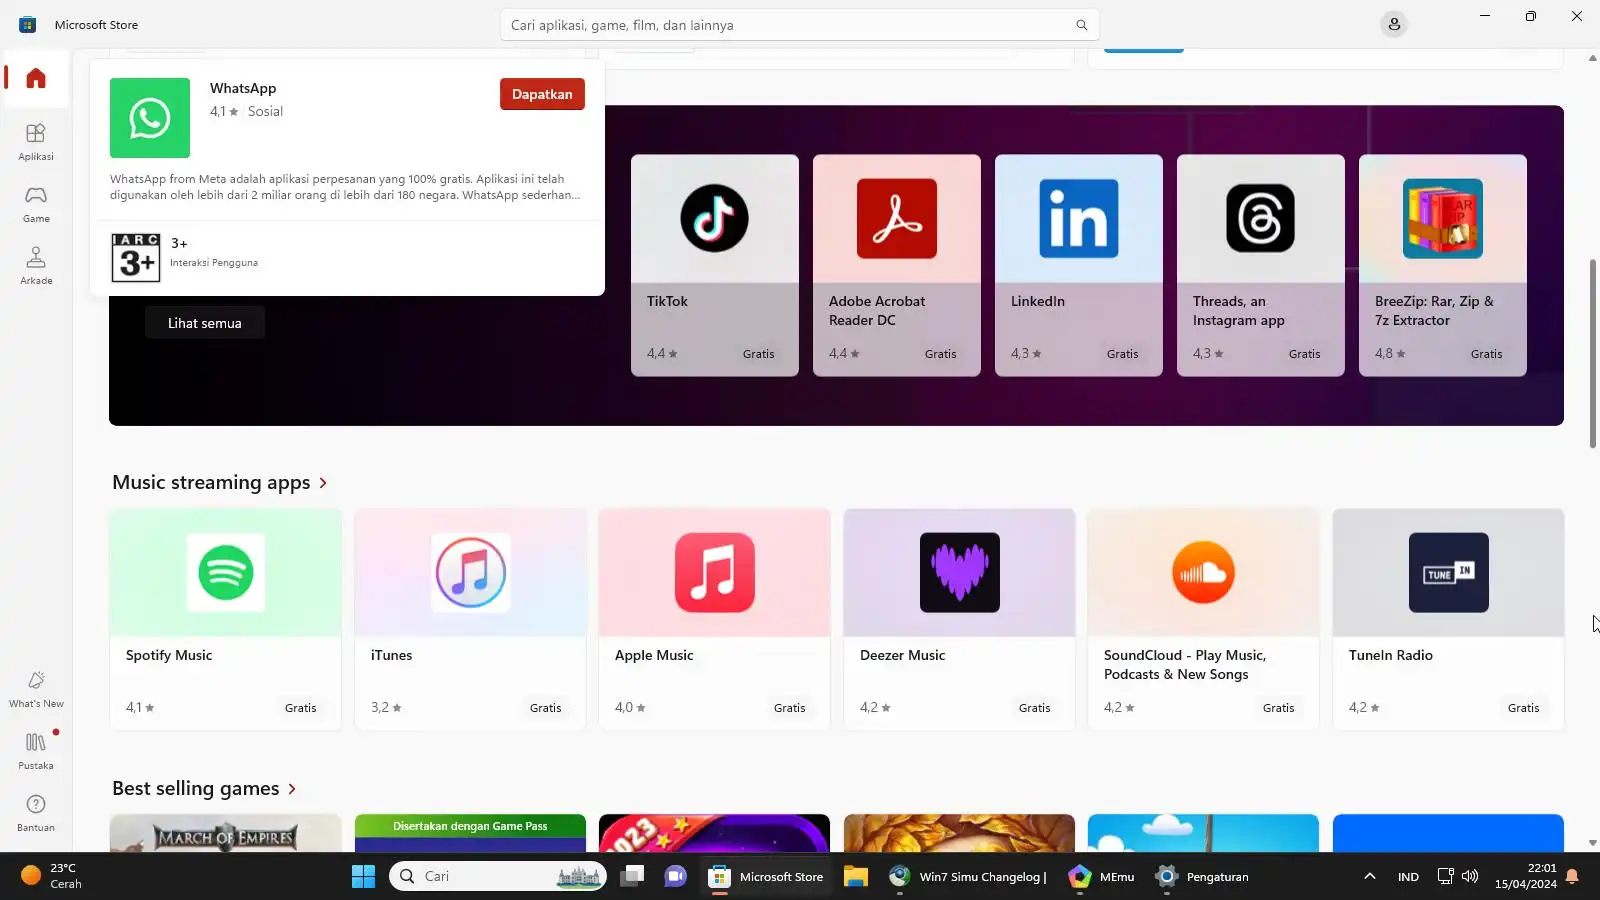Open the TikTok app card
1600x900 pixels.
point(715,265)
